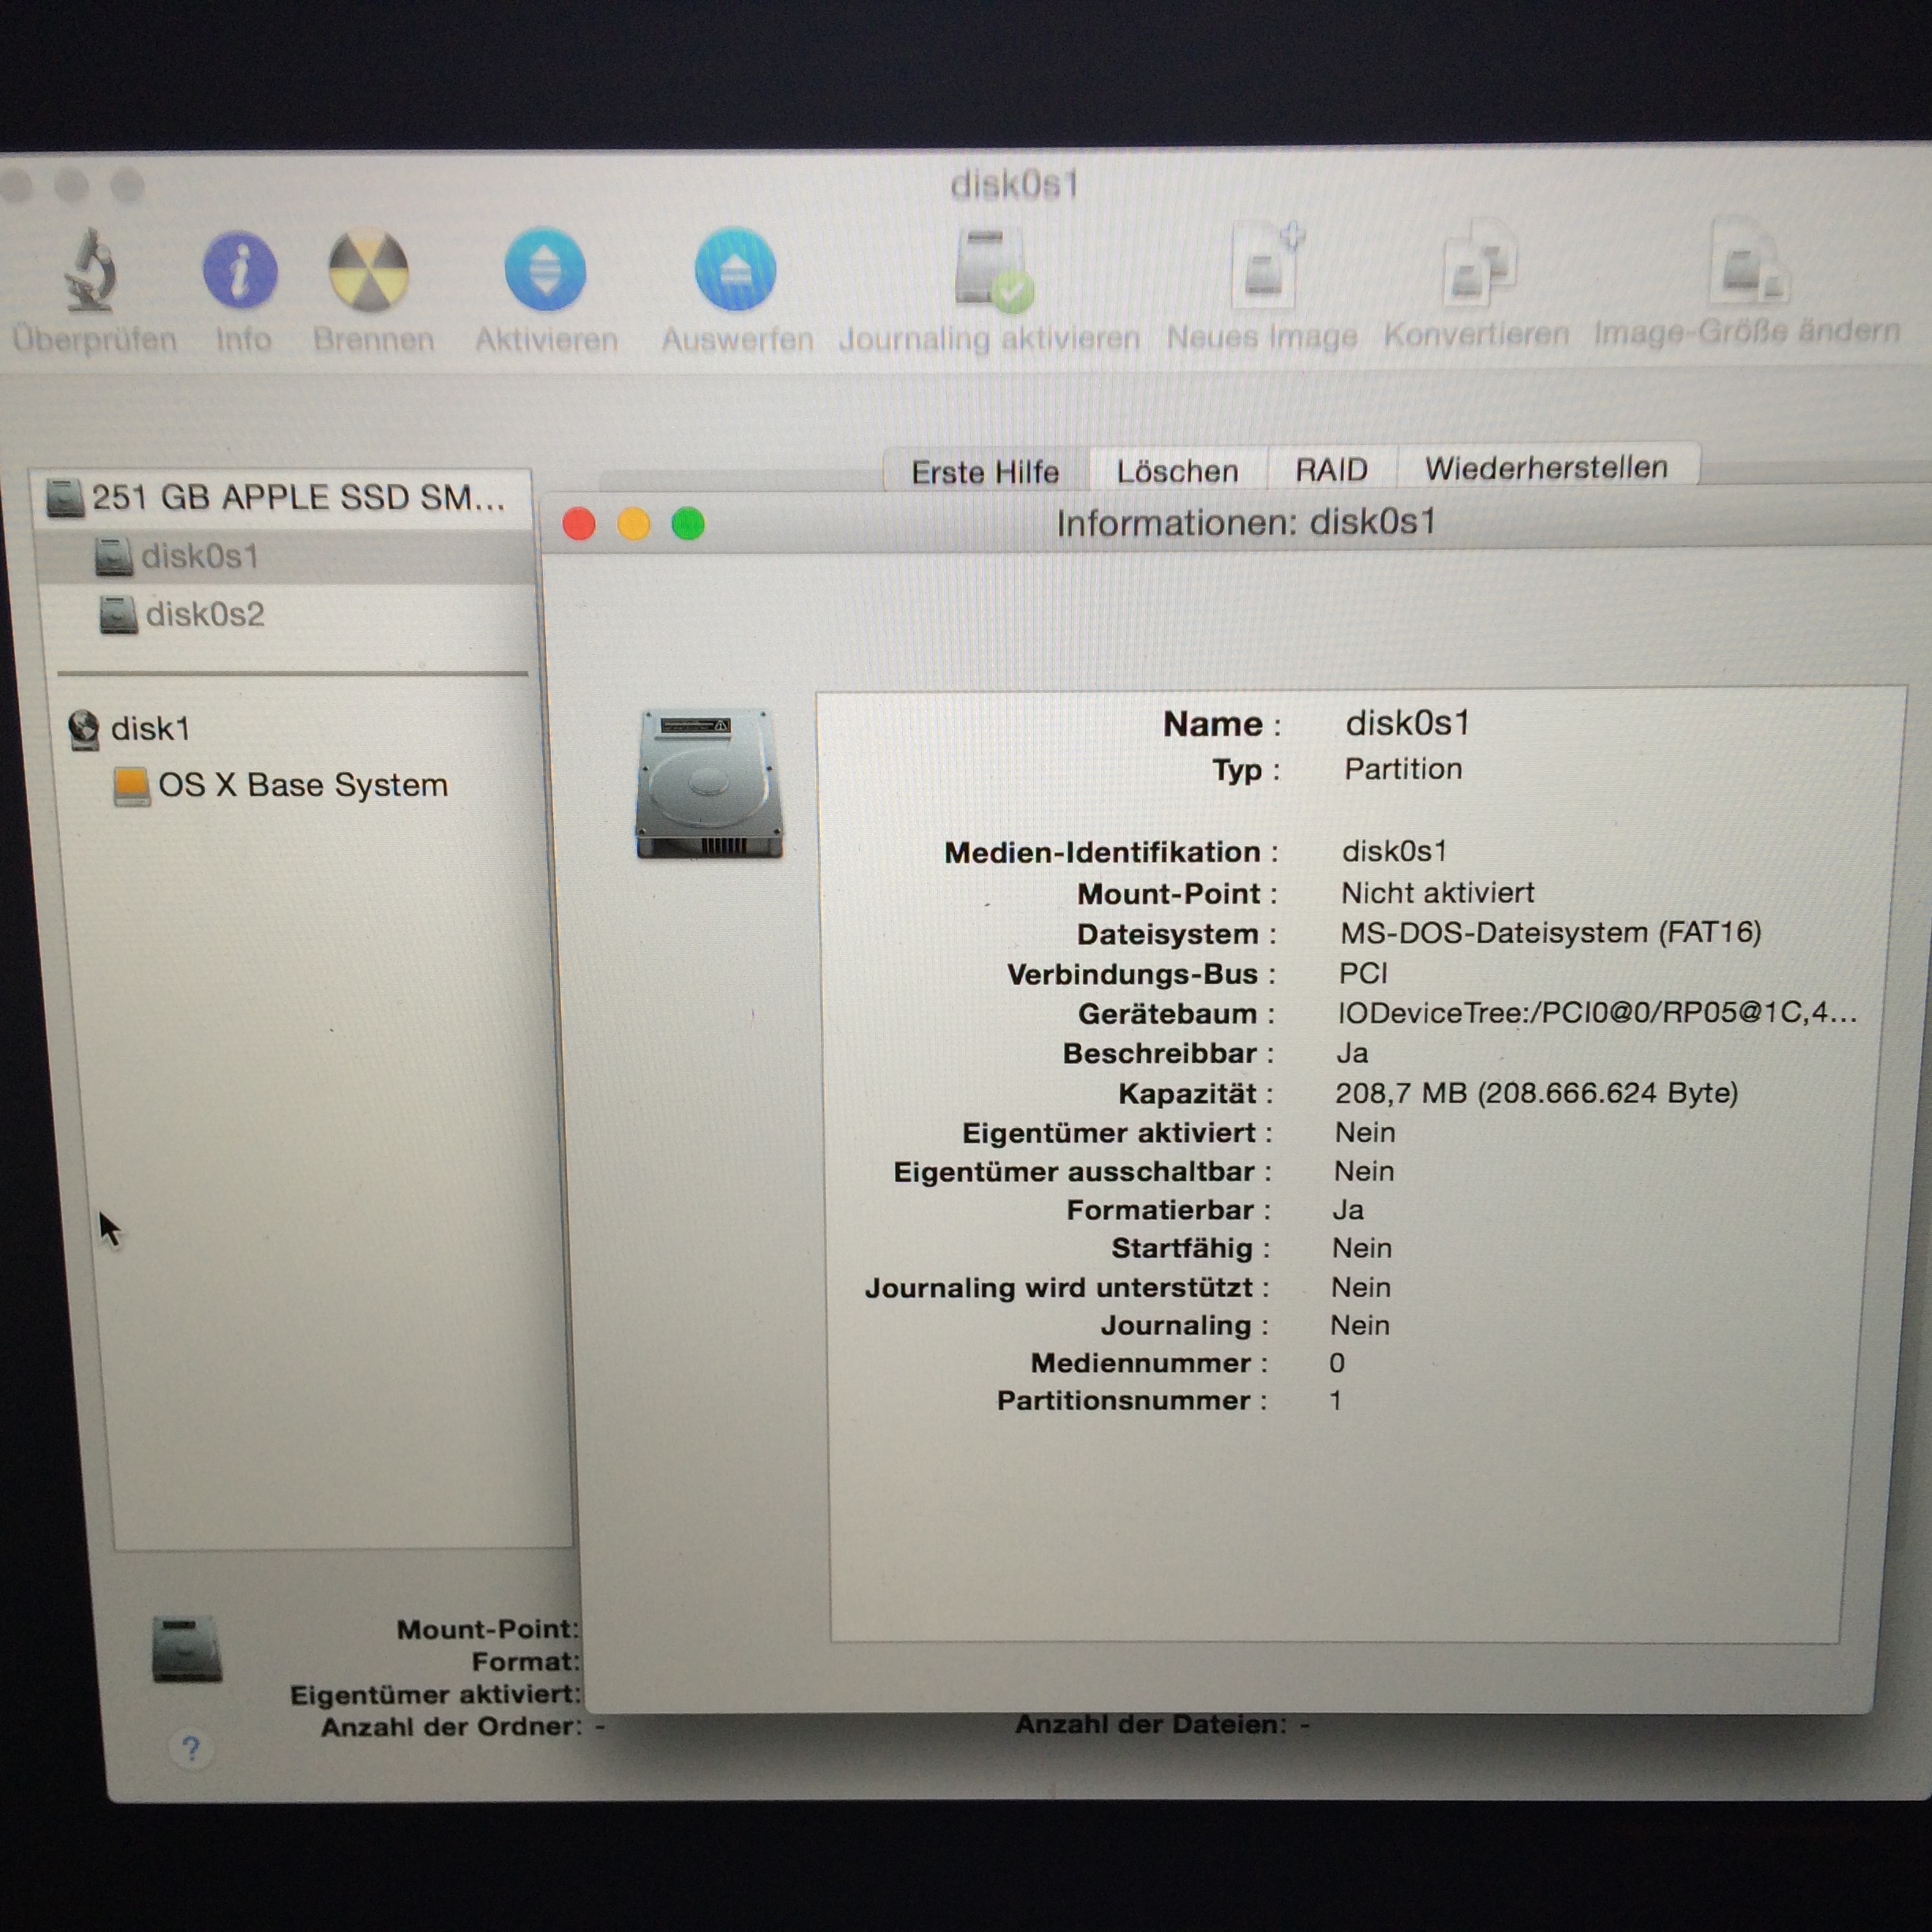
Task: Click the Kapazität value 208,7 MB
Action: pyautogui.click(x=1537, y=1093)
